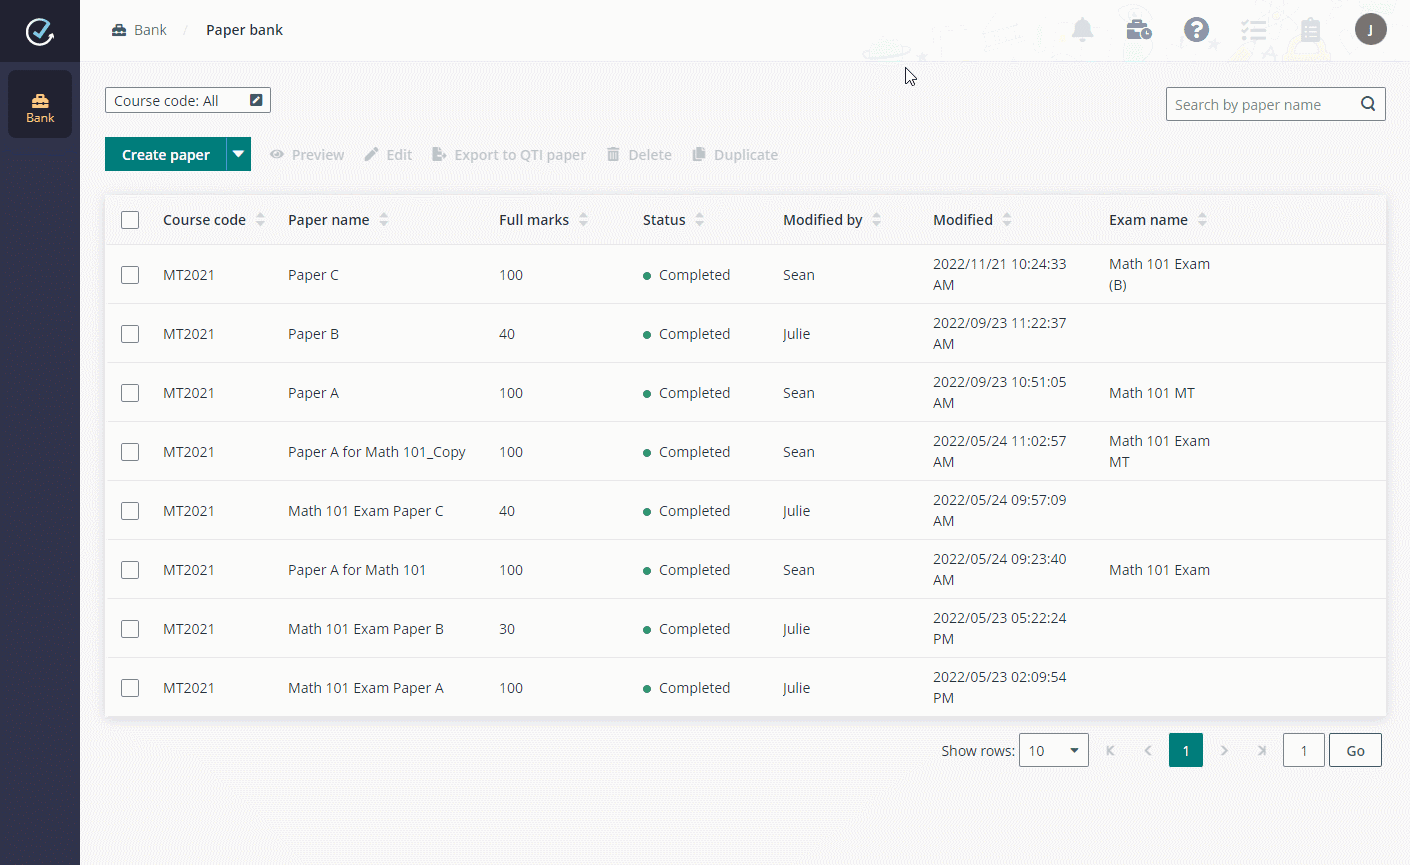Open the Bank item in left sidebar
Screen dimensions: 1410x865
[x=40, y=105]
